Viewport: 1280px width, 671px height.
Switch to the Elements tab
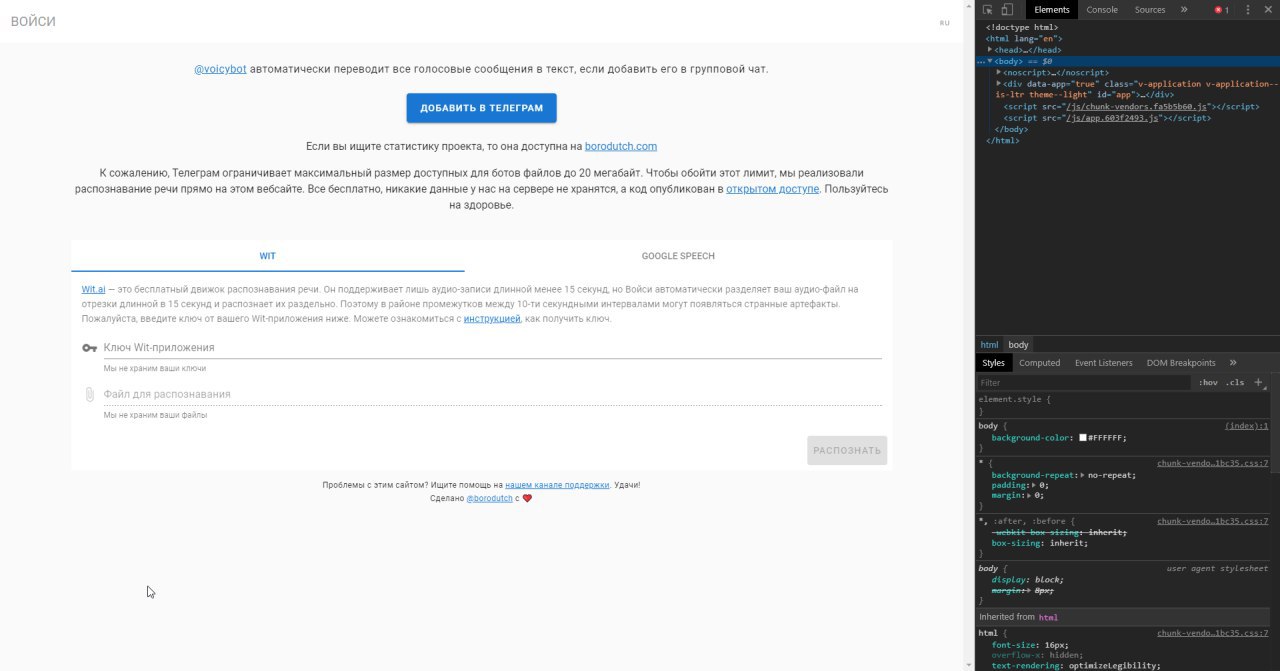(x=1051, y=10)
